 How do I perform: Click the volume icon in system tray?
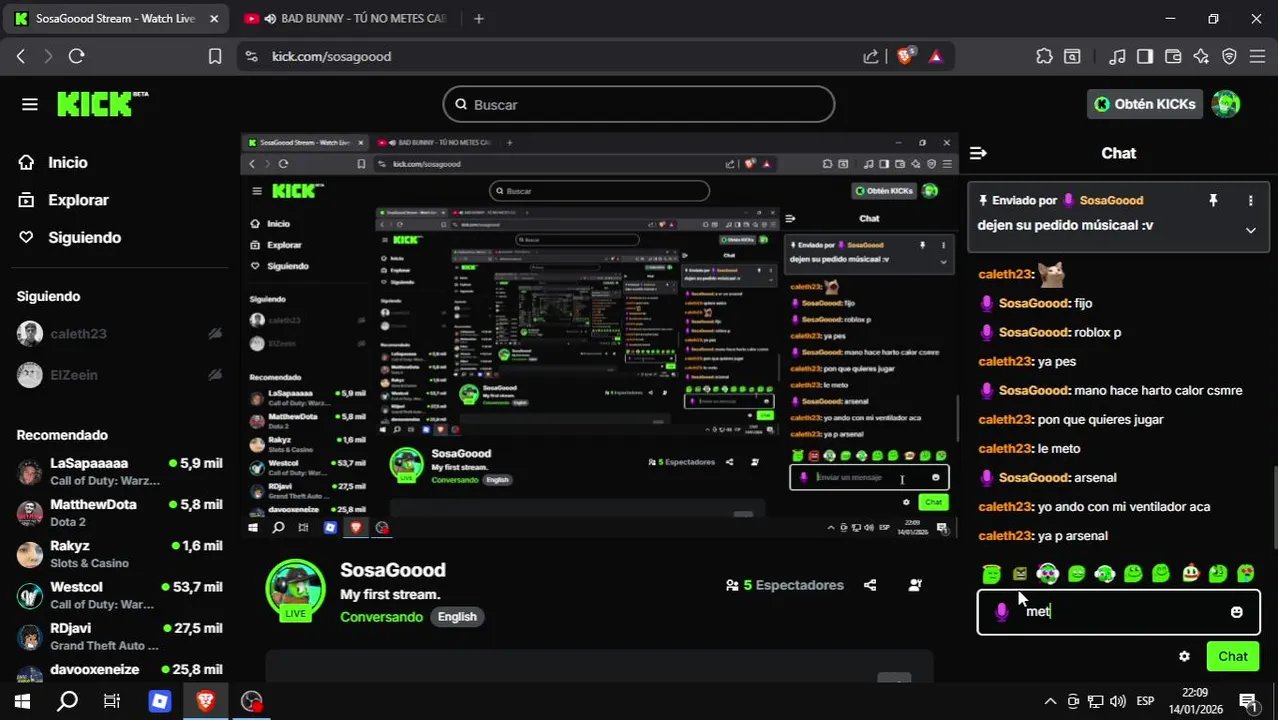point(1117,702)
